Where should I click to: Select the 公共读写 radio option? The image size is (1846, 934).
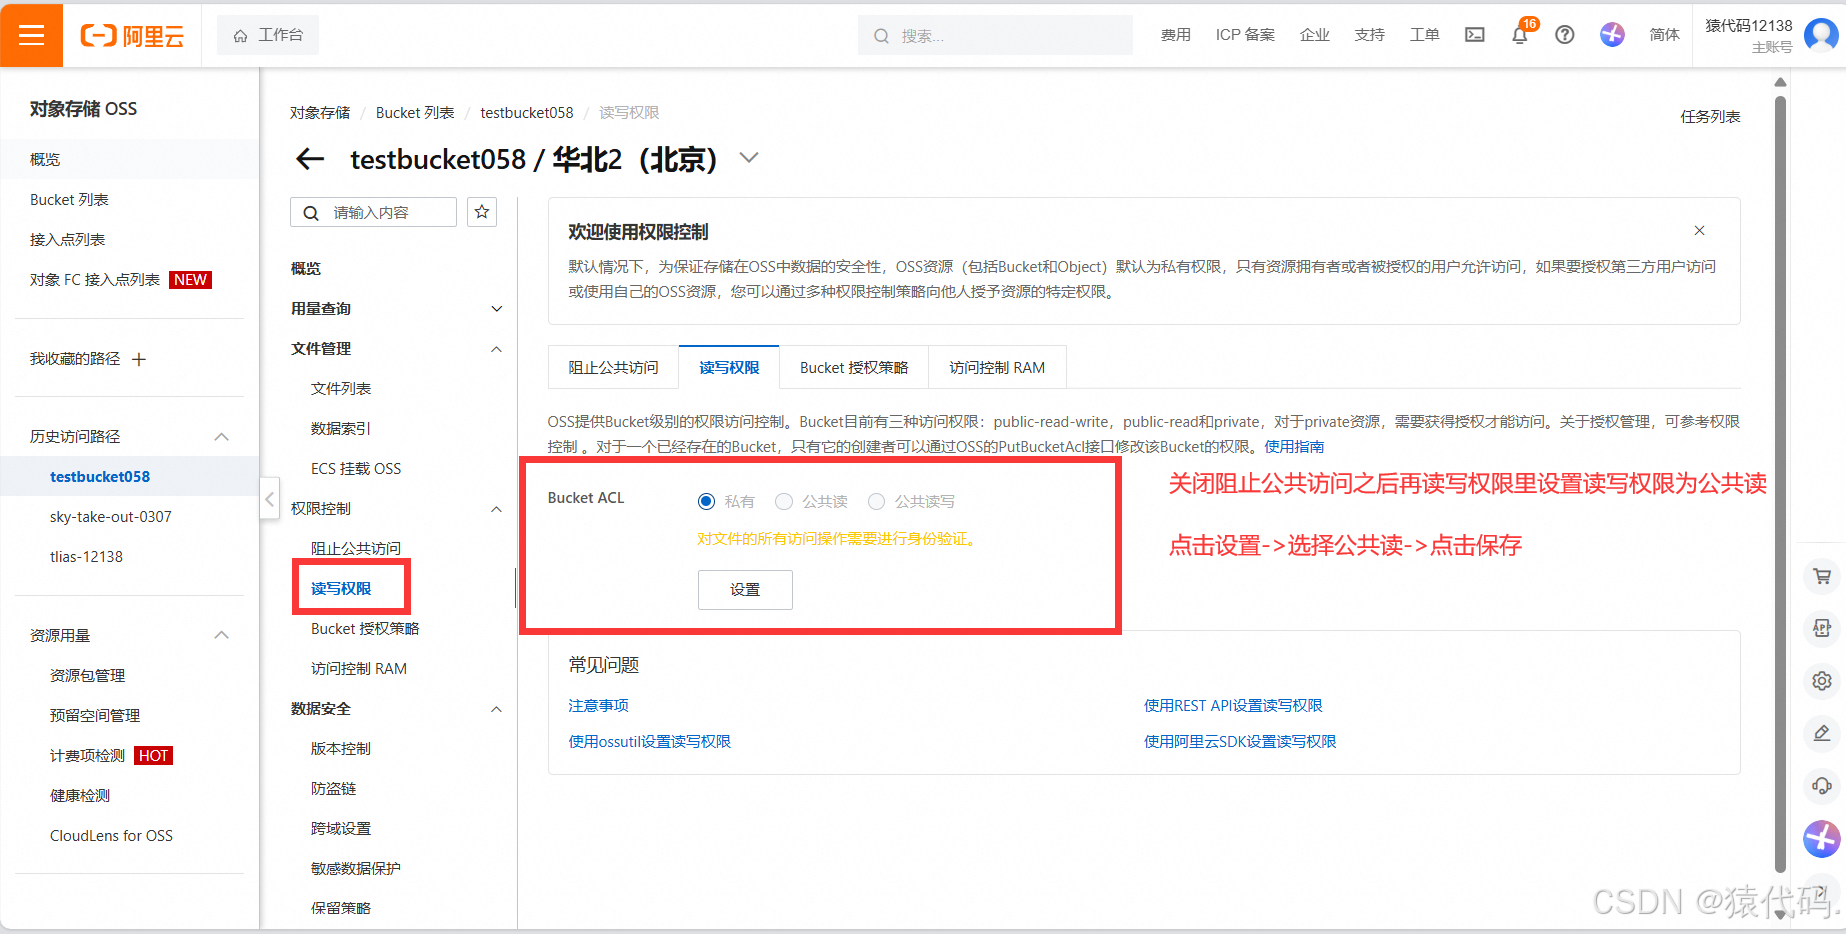tap(876, 501)
